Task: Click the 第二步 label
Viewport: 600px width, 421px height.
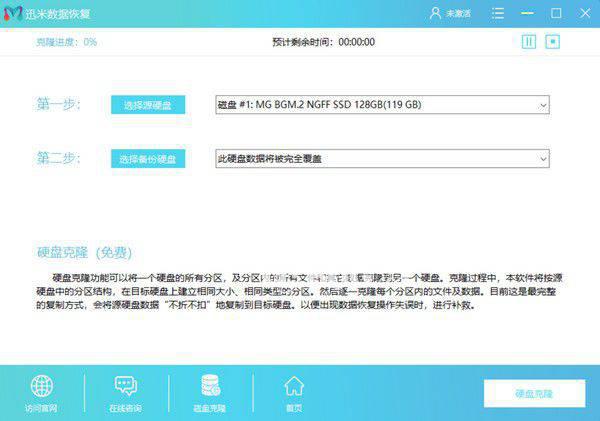Action: (x=58, y=158)
